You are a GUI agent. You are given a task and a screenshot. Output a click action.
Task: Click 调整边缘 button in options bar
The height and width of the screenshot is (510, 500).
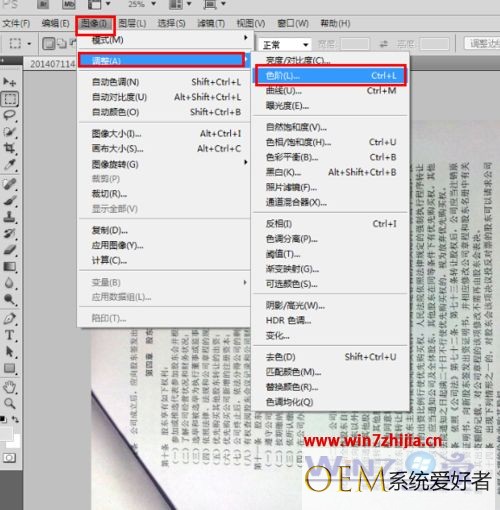coord(482,43)
